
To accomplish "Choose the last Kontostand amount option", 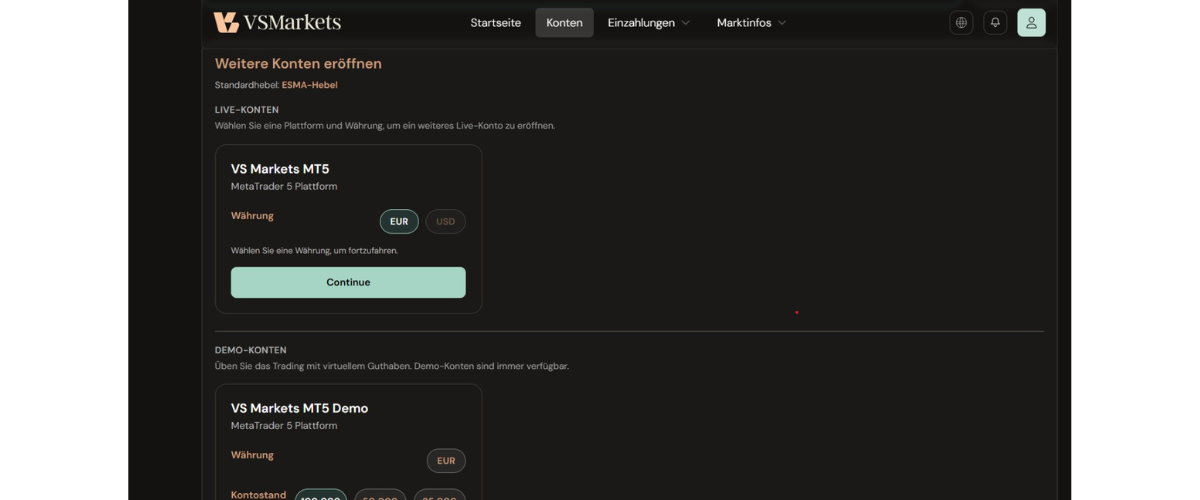I will tap(439, 495).
